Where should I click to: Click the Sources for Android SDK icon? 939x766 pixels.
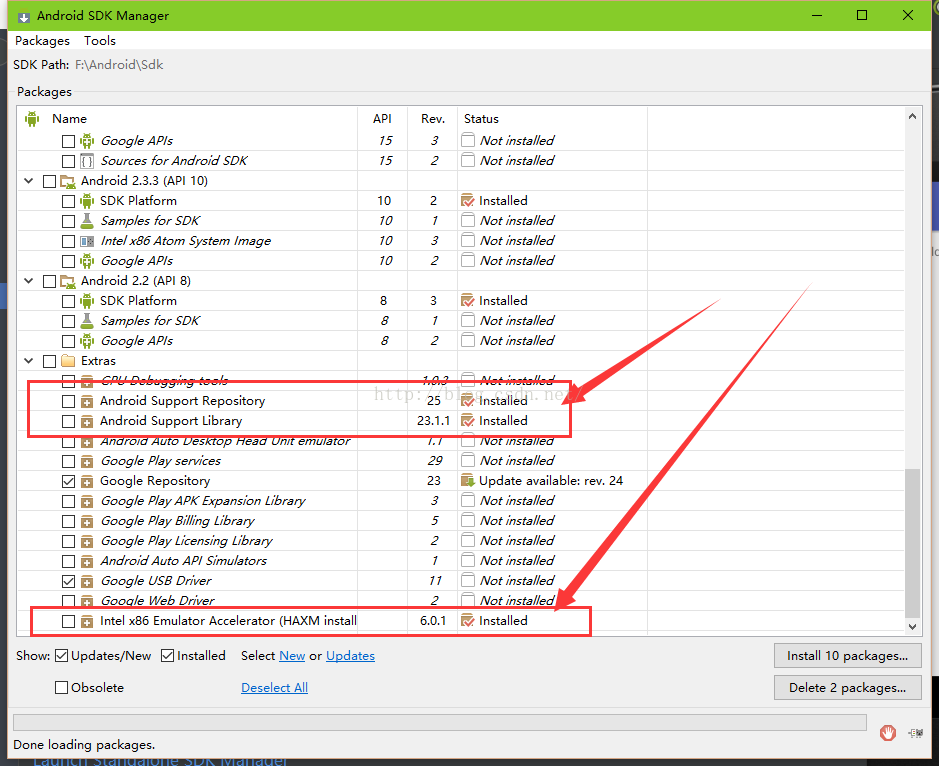(x=87, y=161)
